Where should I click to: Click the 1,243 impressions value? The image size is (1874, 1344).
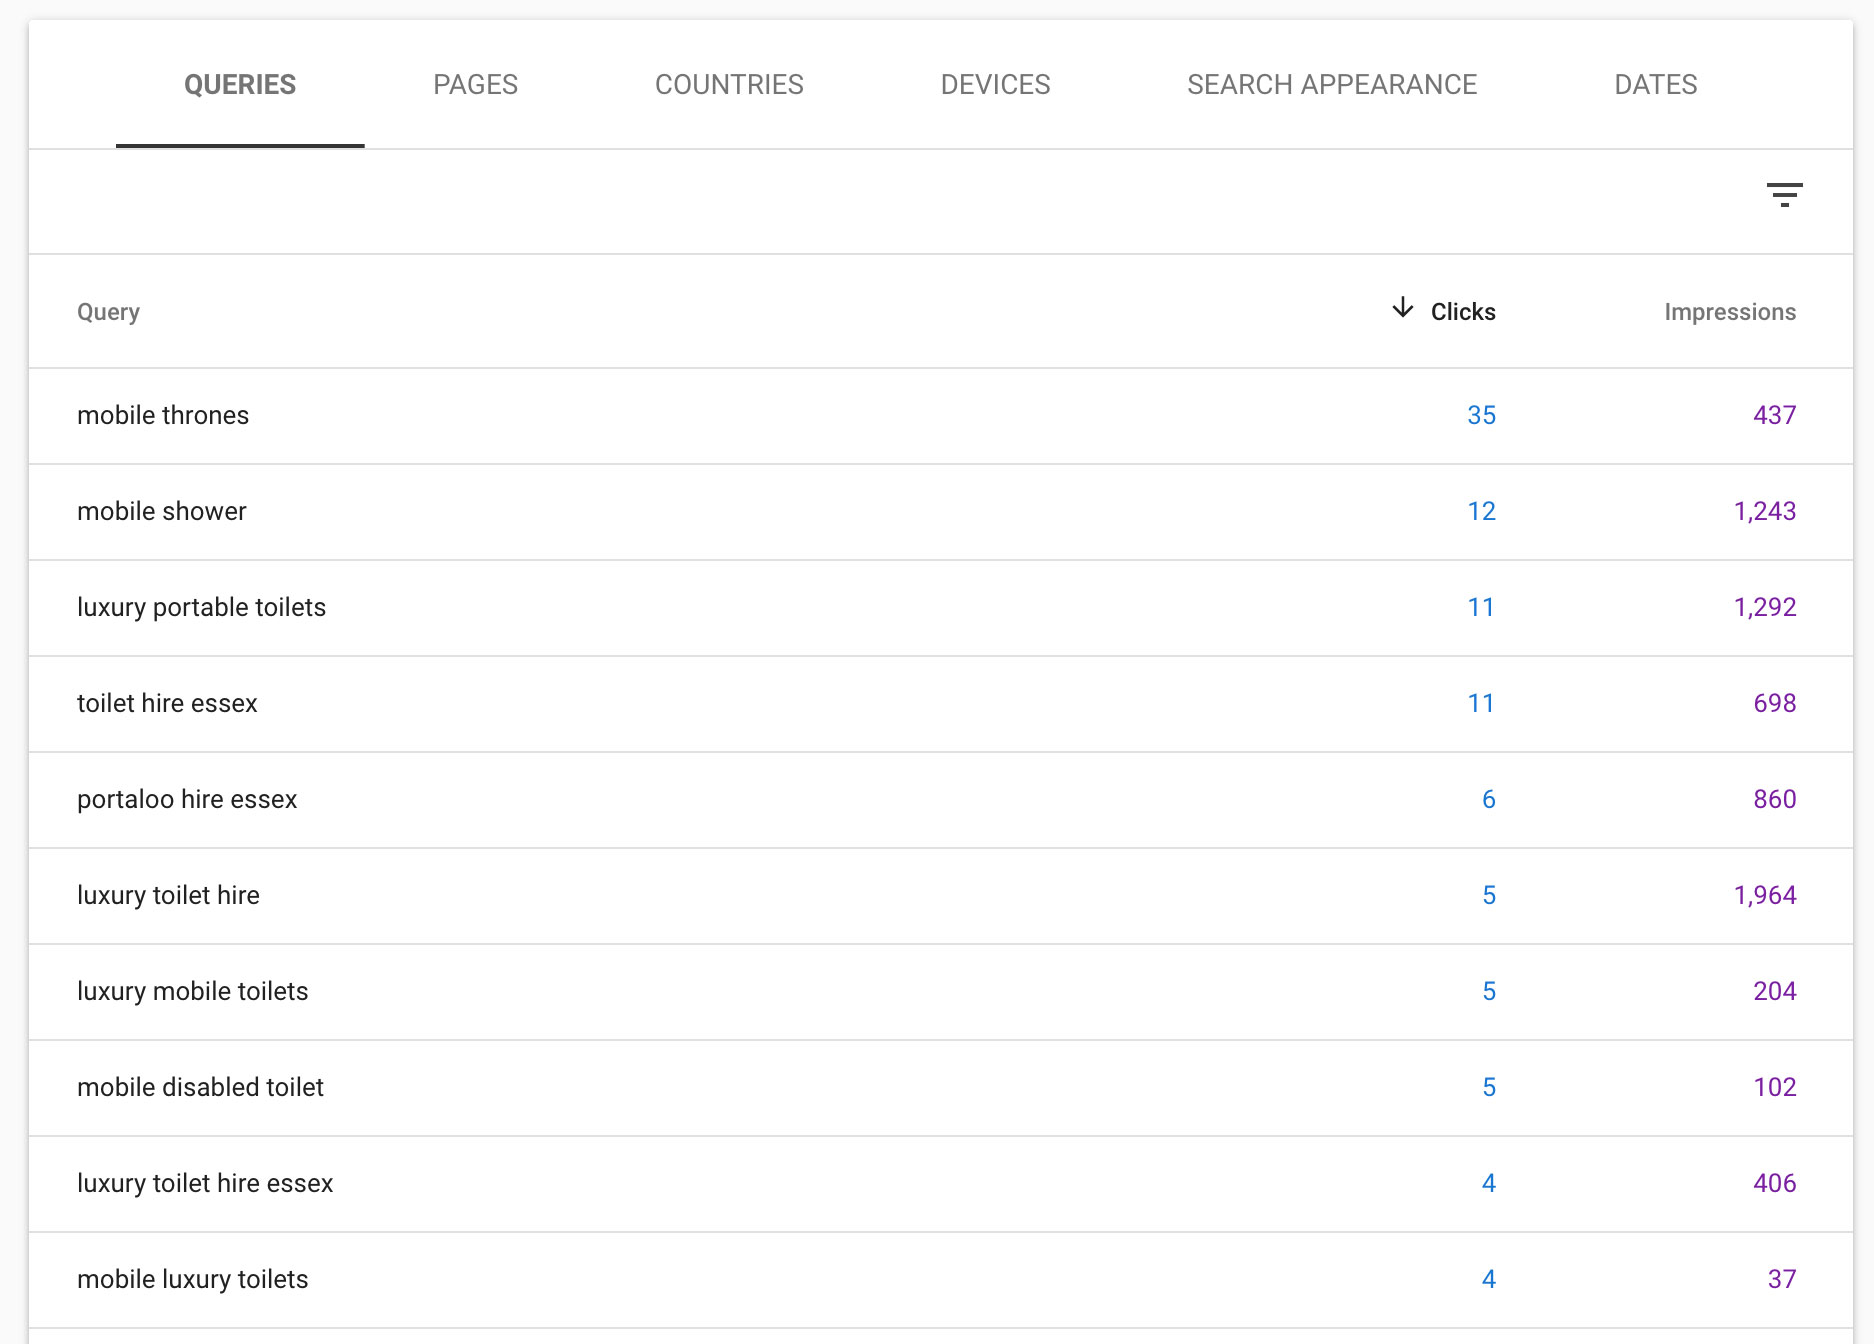[1764, 511]
